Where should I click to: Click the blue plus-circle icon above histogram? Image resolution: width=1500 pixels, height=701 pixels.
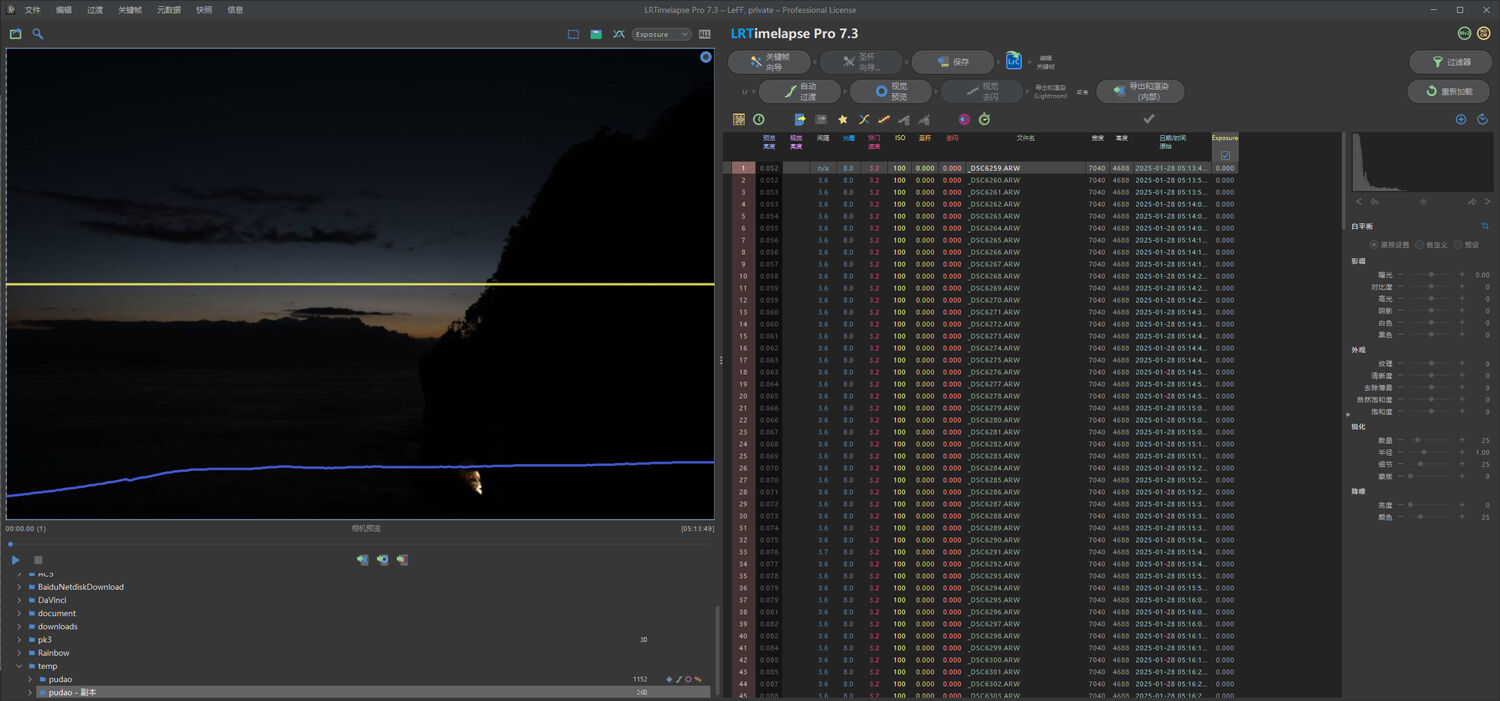1460,120
